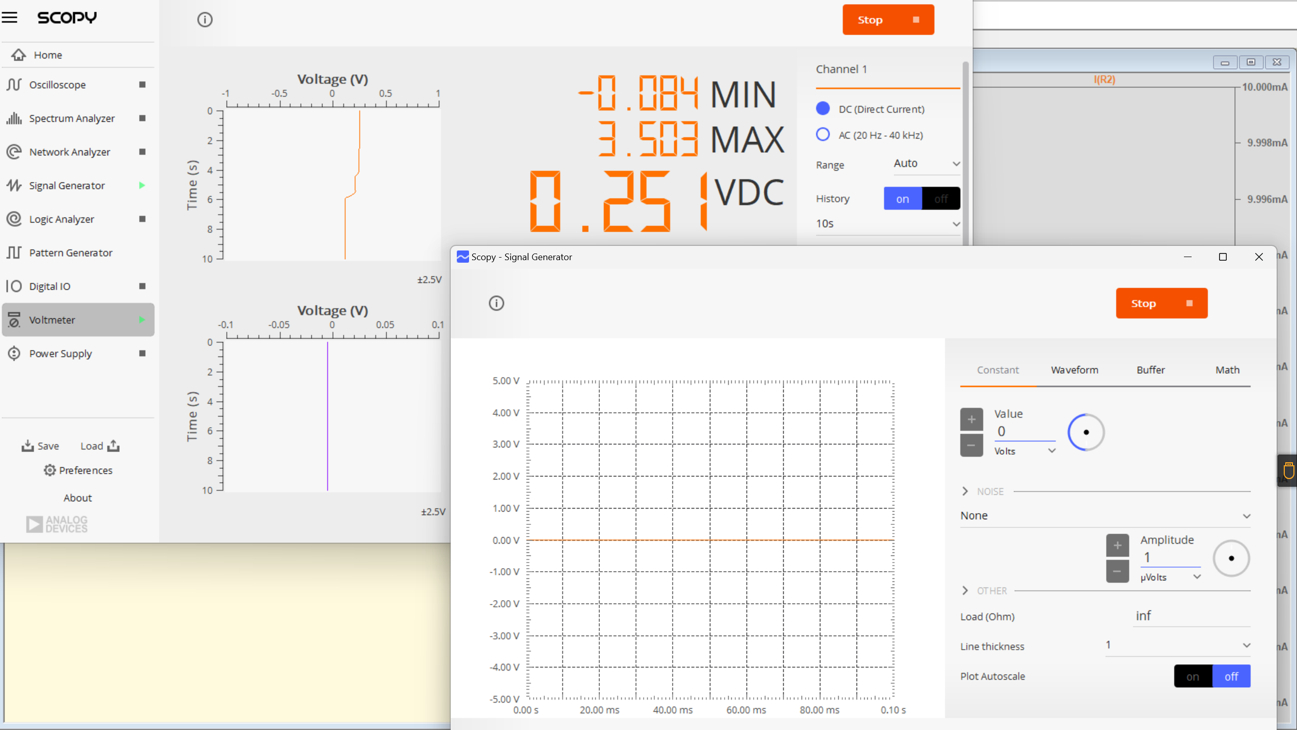Toggle run square next to Spectrum Analyzer
Image resolution: width=1299 pixels, height=730 pixels.
pos(142,118)
